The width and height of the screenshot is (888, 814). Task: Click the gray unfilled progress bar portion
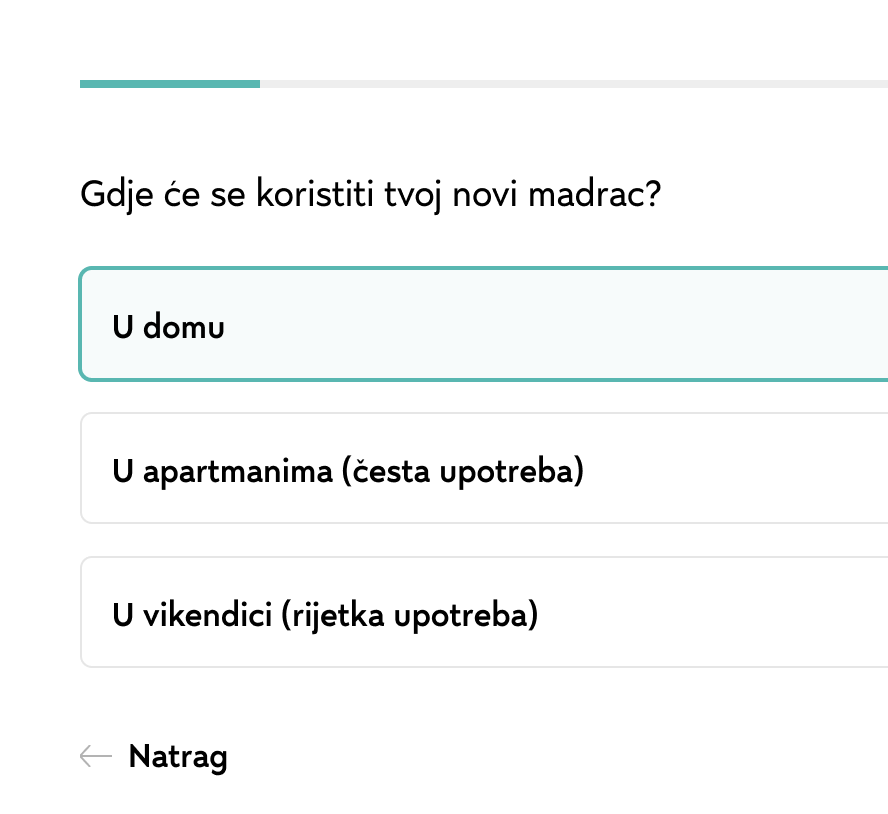click(x=570, y=84)
